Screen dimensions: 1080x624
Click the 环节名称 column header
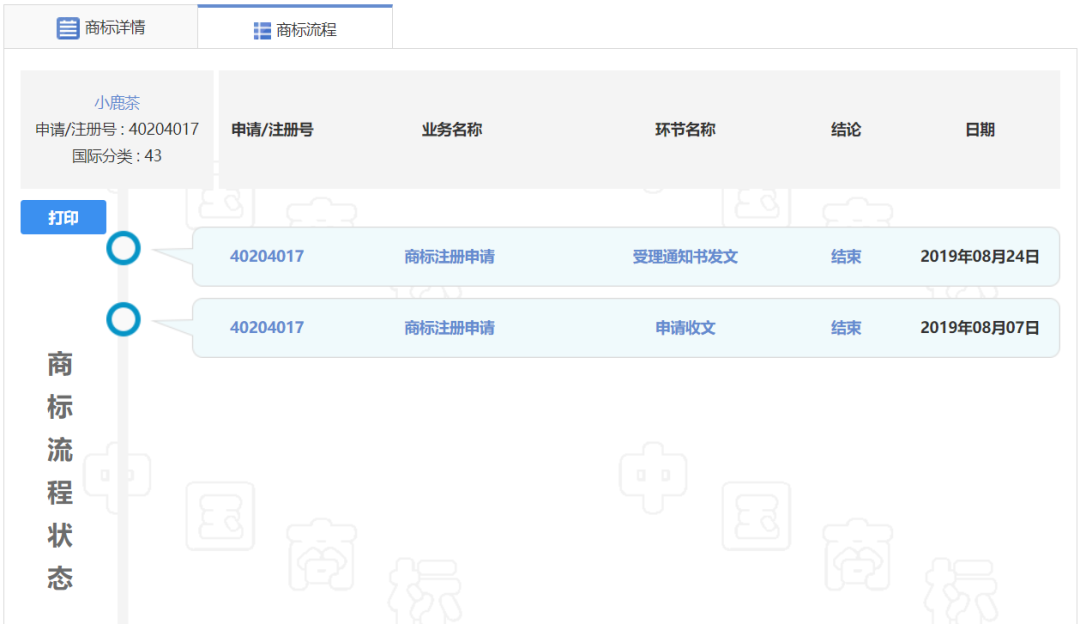click(685, 130)
